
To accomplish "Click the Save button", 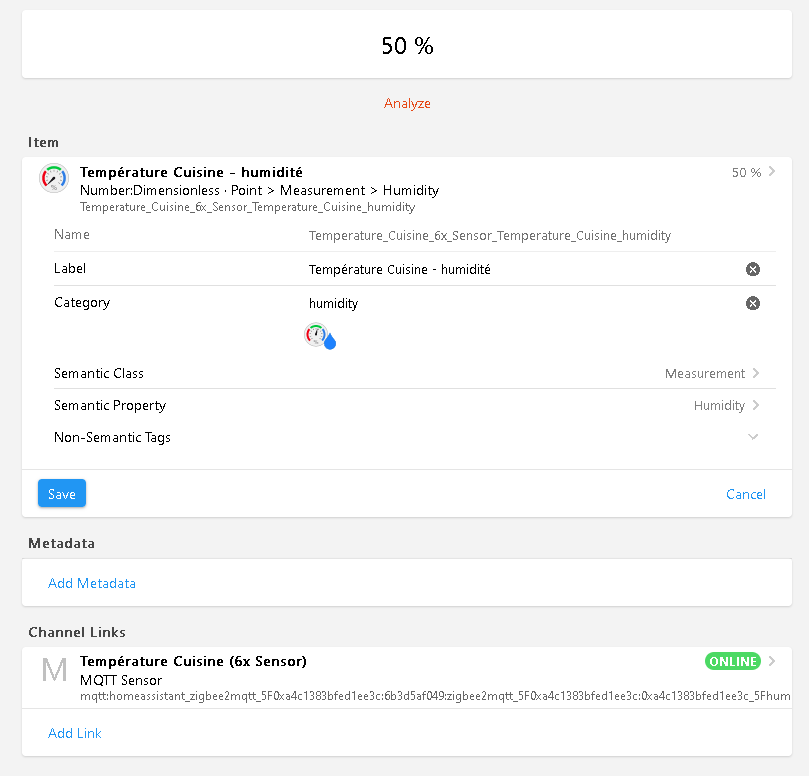I will point(62,494).
